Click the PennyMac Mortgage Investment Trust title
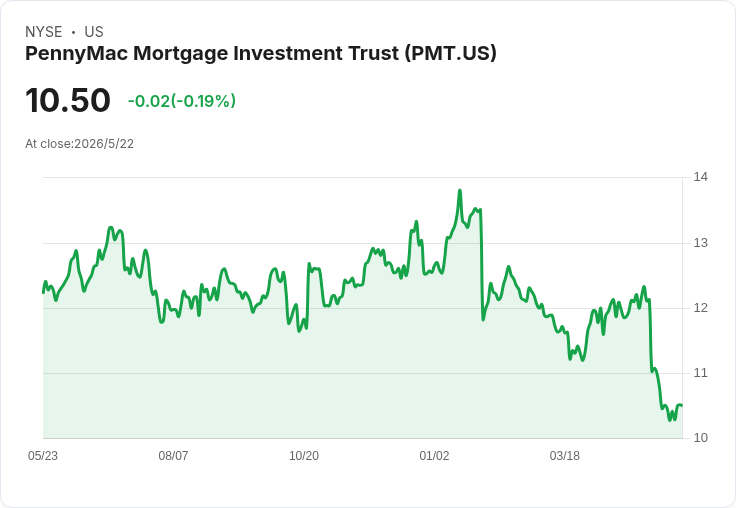 (x=261, y=54)
